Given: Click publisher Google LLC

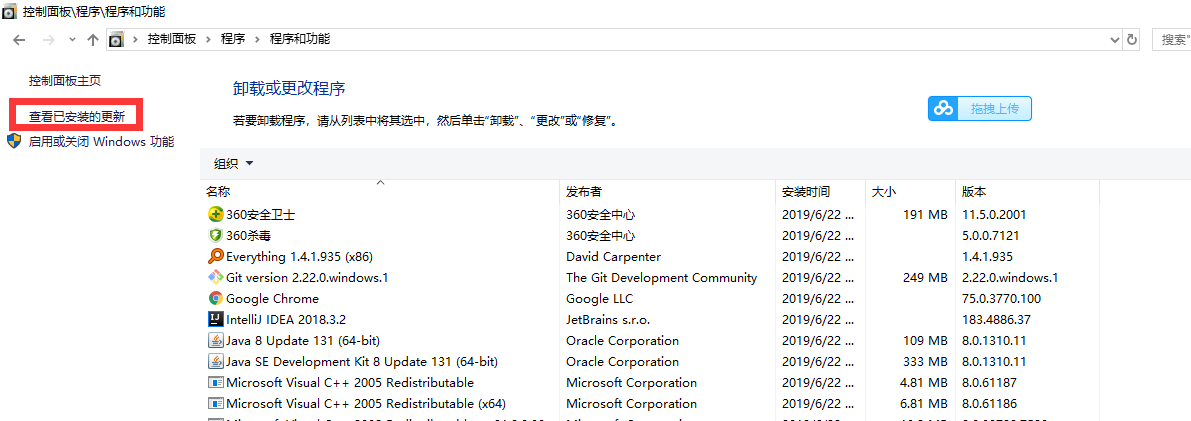Looking at the screenshot, I should [x=599, y=299].
